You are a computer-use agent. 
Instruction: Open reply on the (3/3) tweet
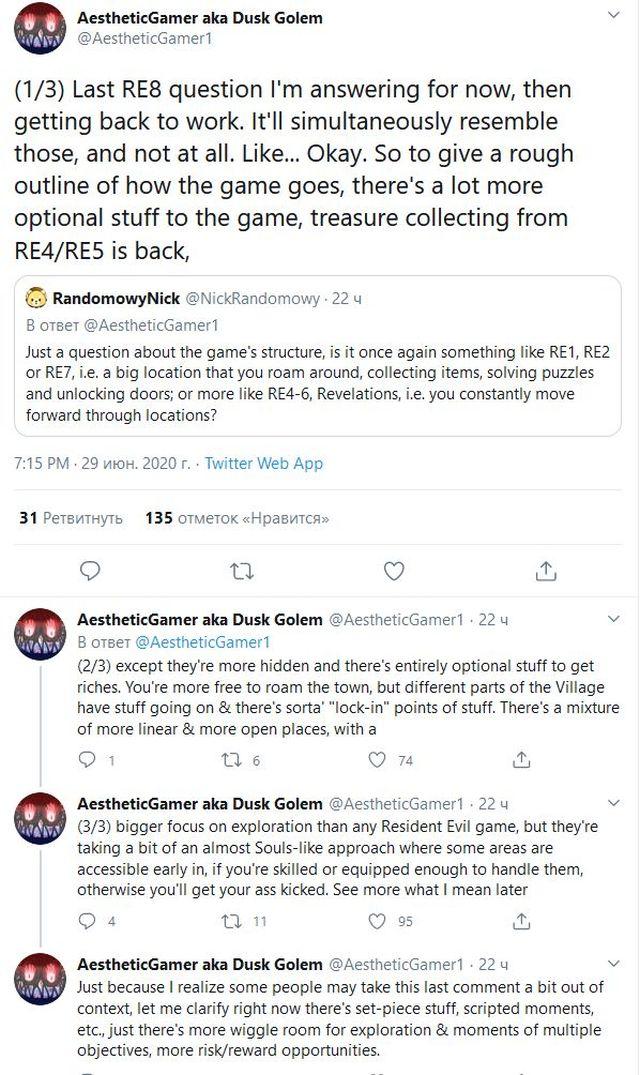89,921
